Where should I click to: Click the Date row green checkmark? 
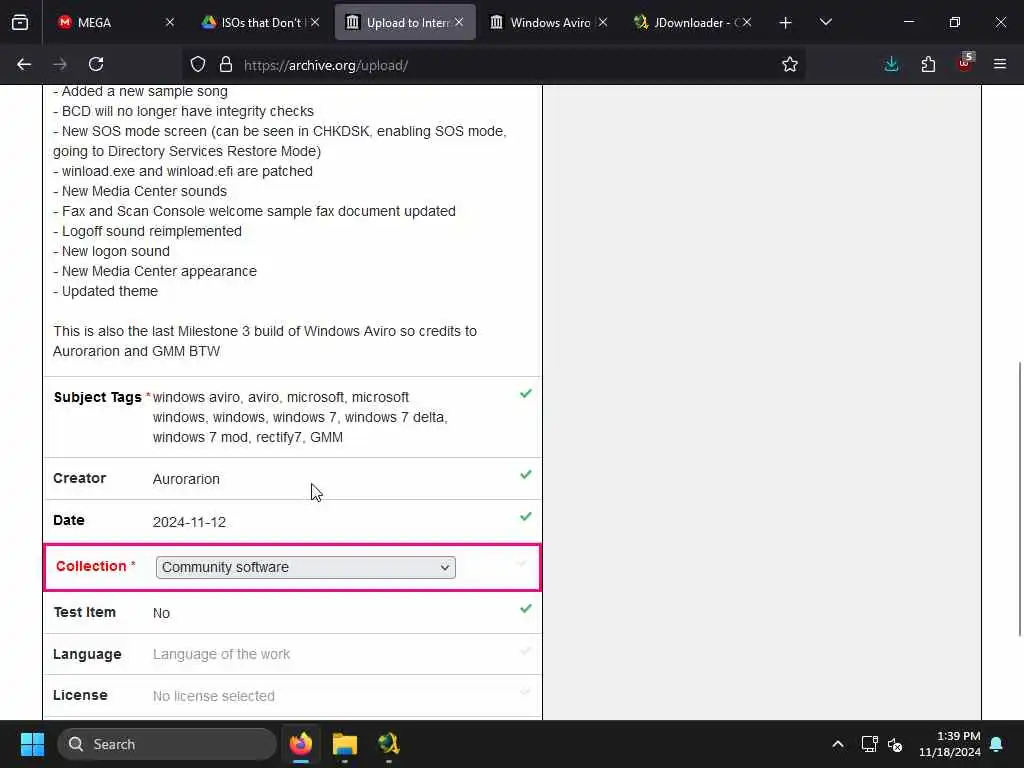click(526, 517)
